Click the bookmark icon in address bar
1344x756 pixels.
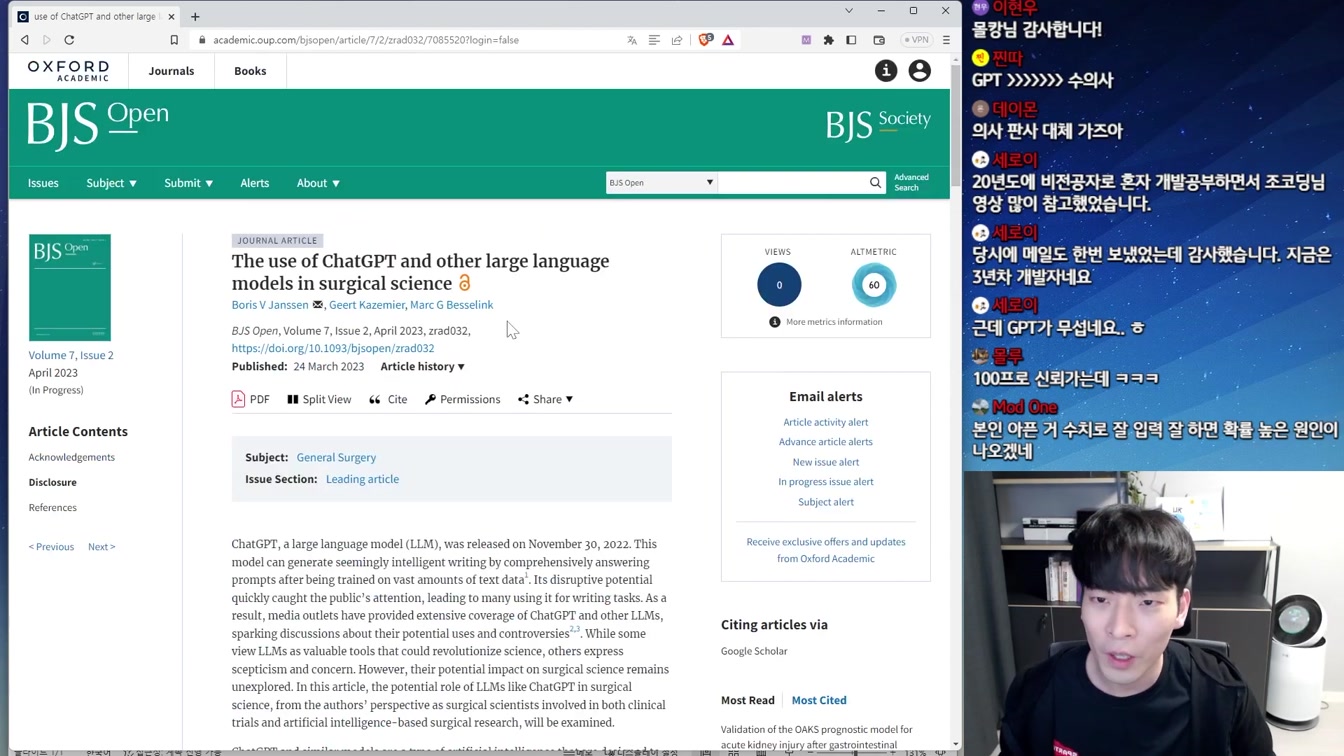click(174, 40)
